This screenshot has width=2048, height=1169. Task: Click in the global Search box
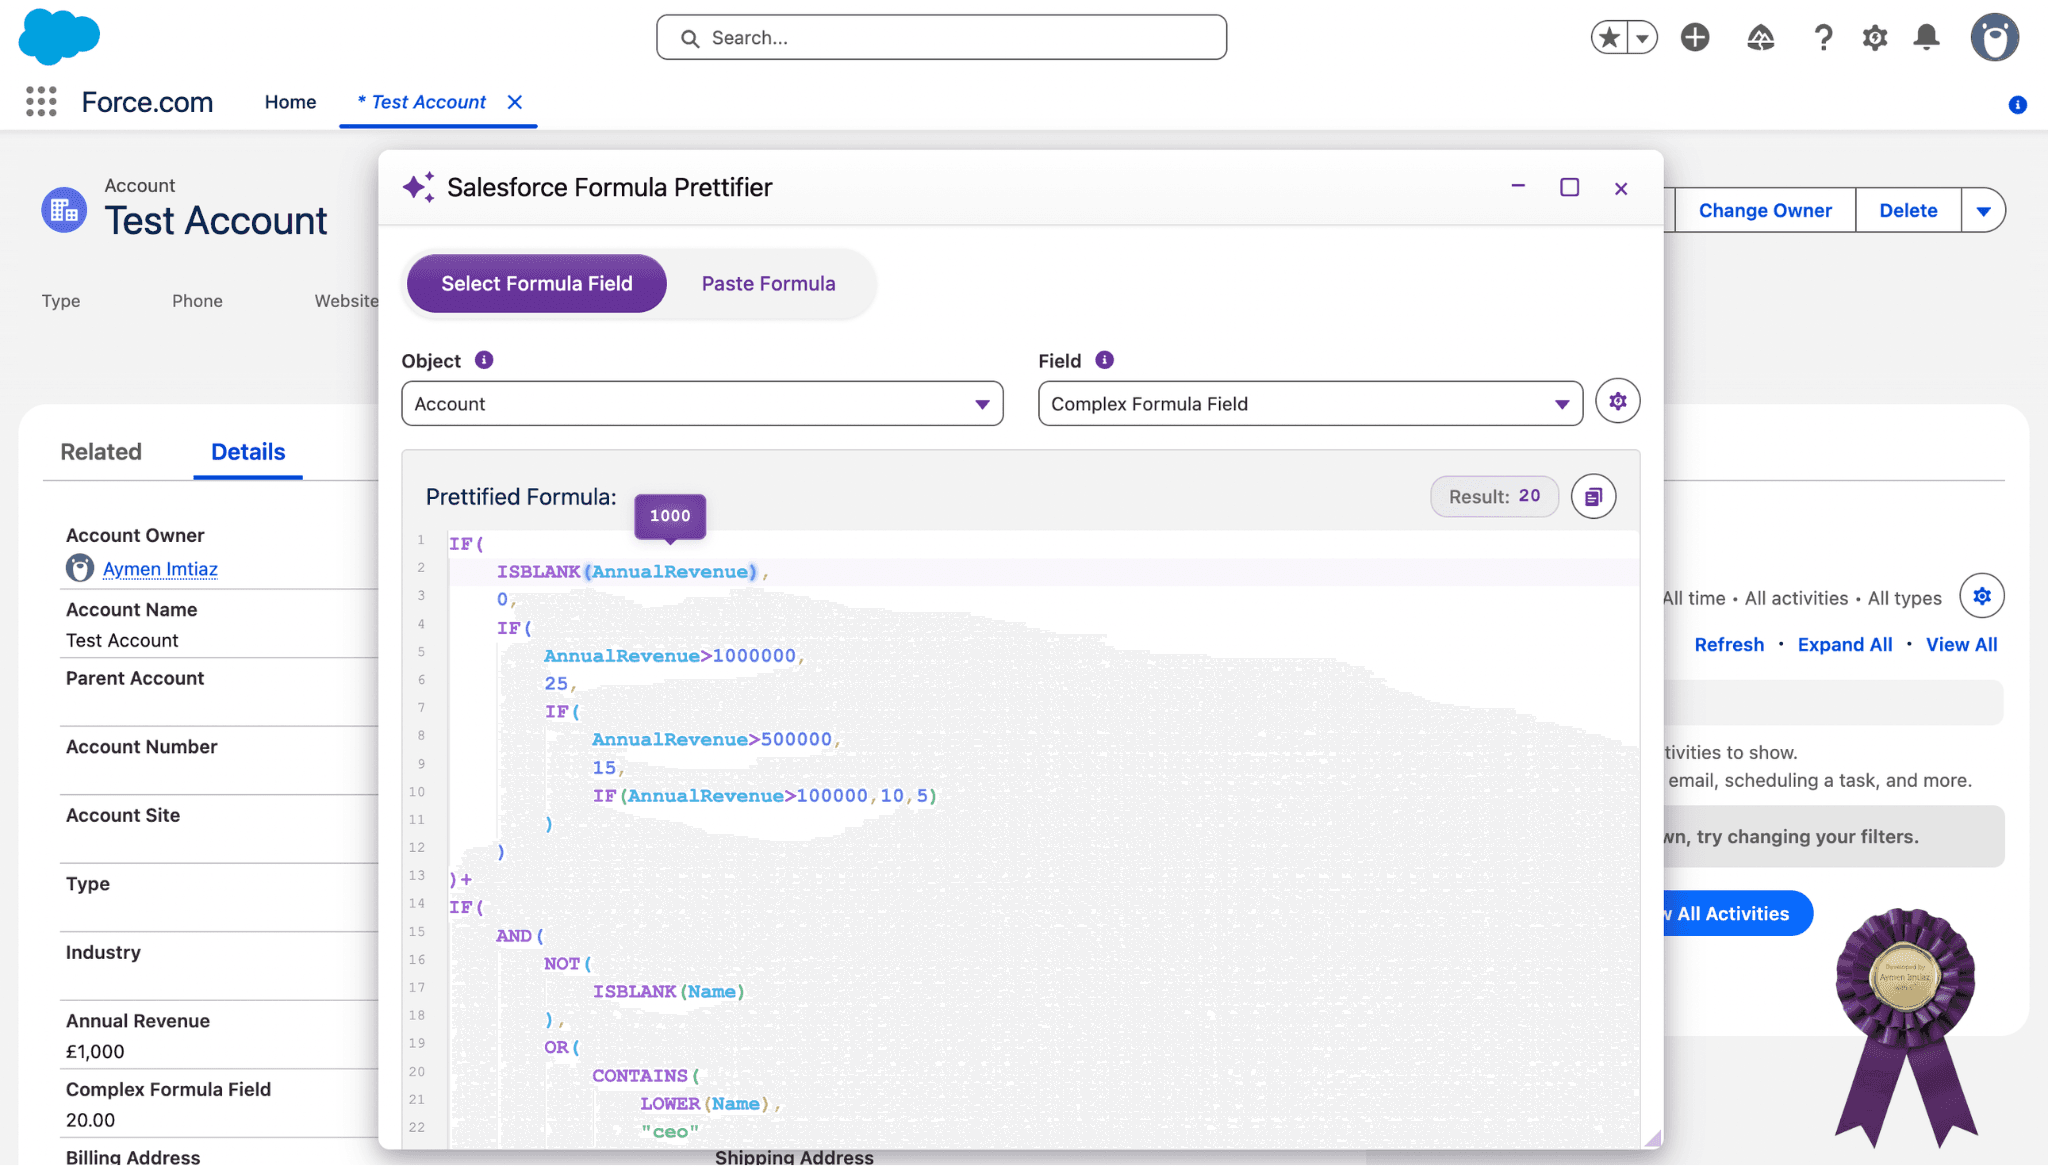(941, 38)
